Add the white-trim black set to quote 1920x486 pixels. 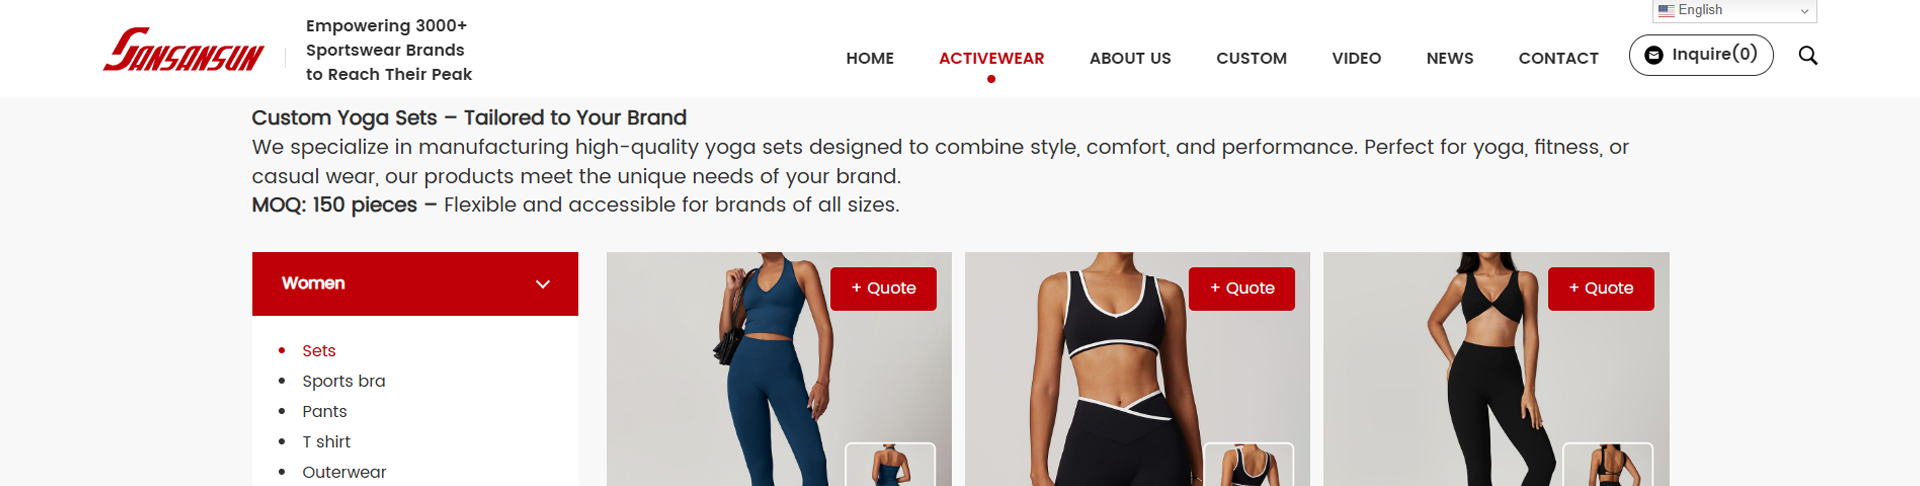click(x=1241, y=288)
